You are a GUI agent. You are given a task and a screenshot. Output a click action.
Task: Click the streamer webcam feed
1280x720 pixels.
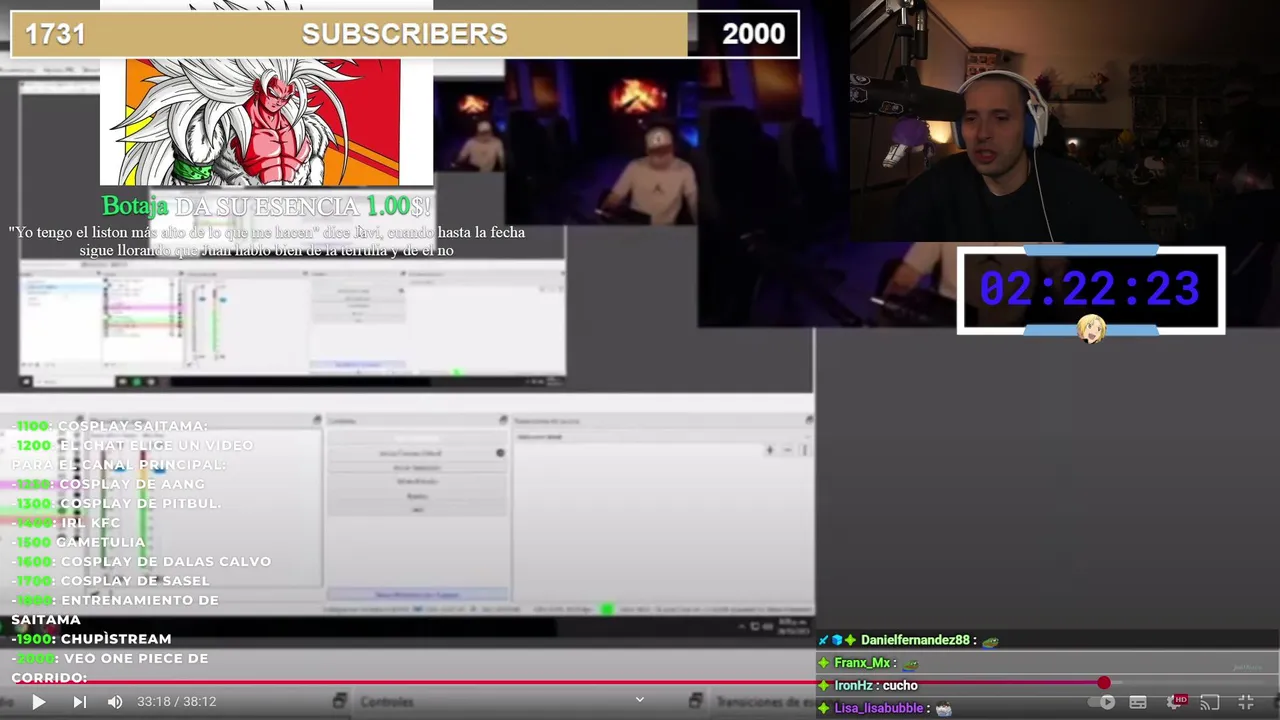tap(1064, 120)
